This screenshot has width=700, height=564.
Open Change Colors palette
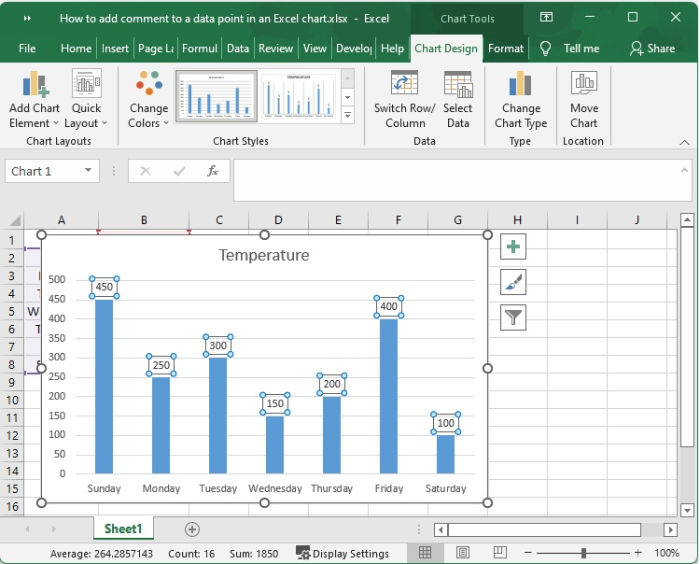point(149,99)
